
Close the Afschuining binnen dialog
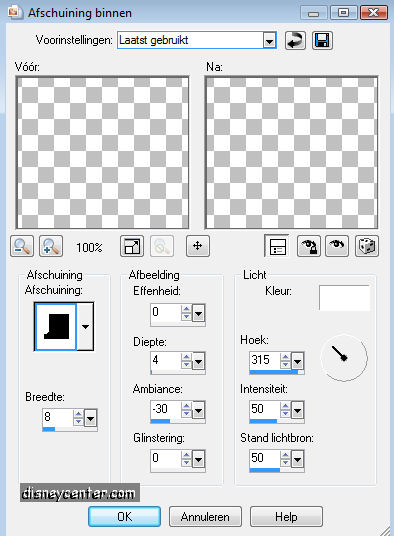pyautogui.click(x=374, y=13)
